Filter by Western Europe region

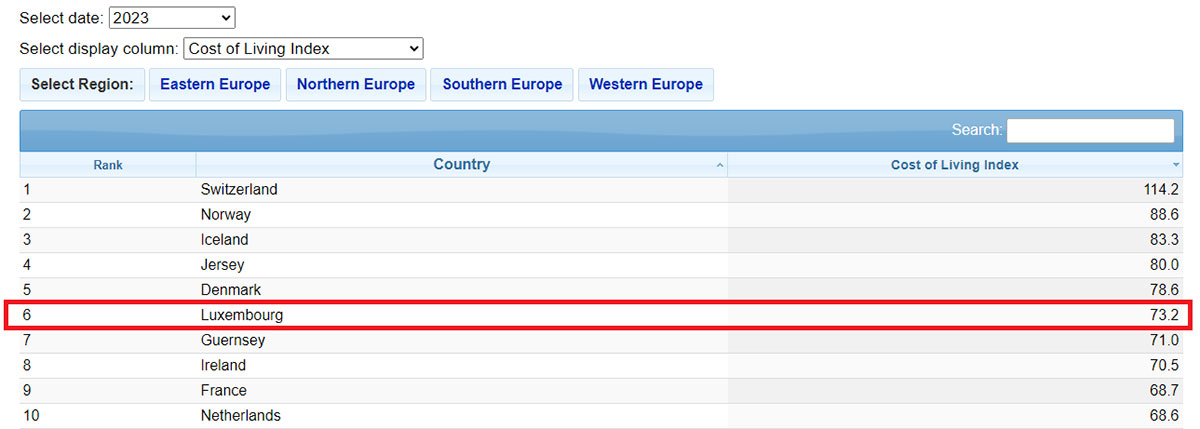(x=646, y=84)
